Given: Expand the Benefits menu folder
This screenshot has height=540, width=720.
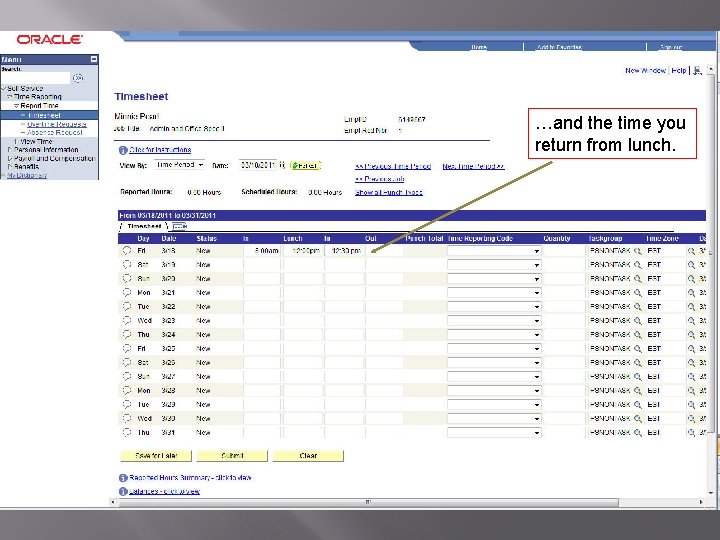Looking at the screenshot, I should [x=10, y=167].
